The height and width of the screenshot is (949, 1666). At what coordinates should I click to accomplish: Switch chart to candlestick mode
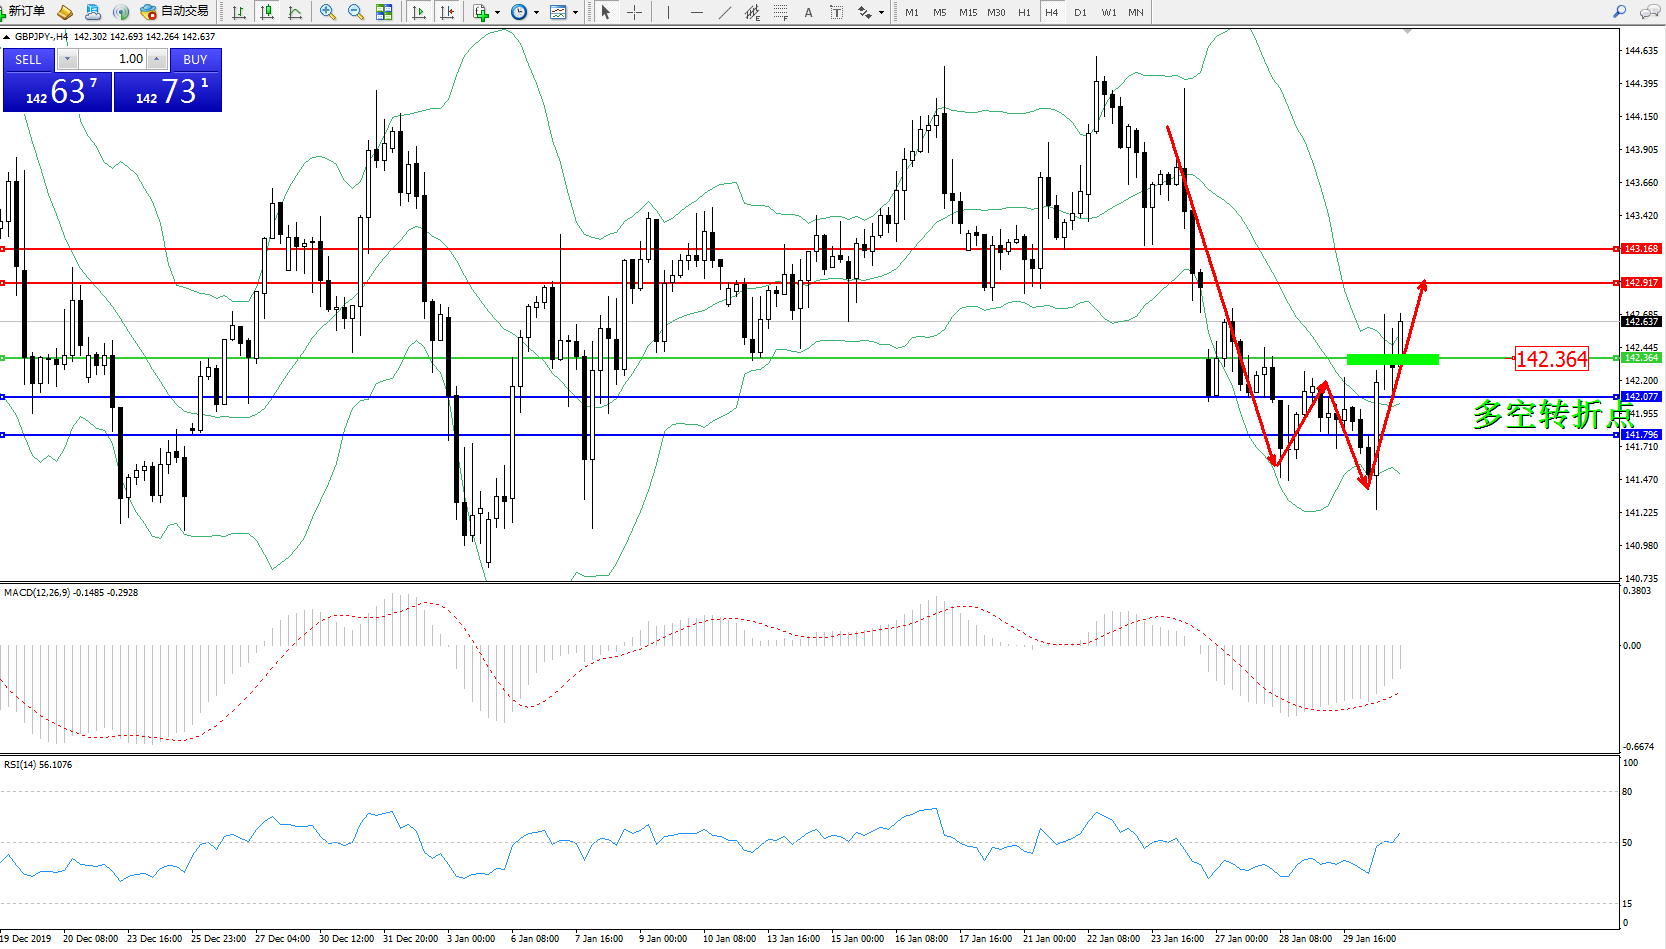267,12
